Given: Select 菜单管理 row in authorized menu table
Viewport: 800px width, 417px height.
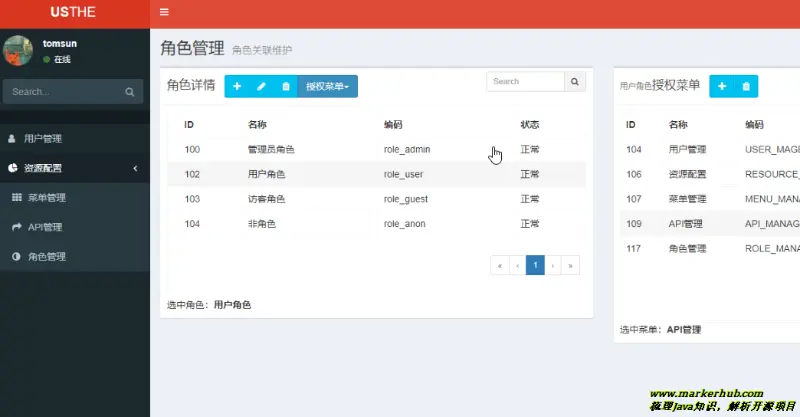Looking at the screenshot, I should pos(710,199).
